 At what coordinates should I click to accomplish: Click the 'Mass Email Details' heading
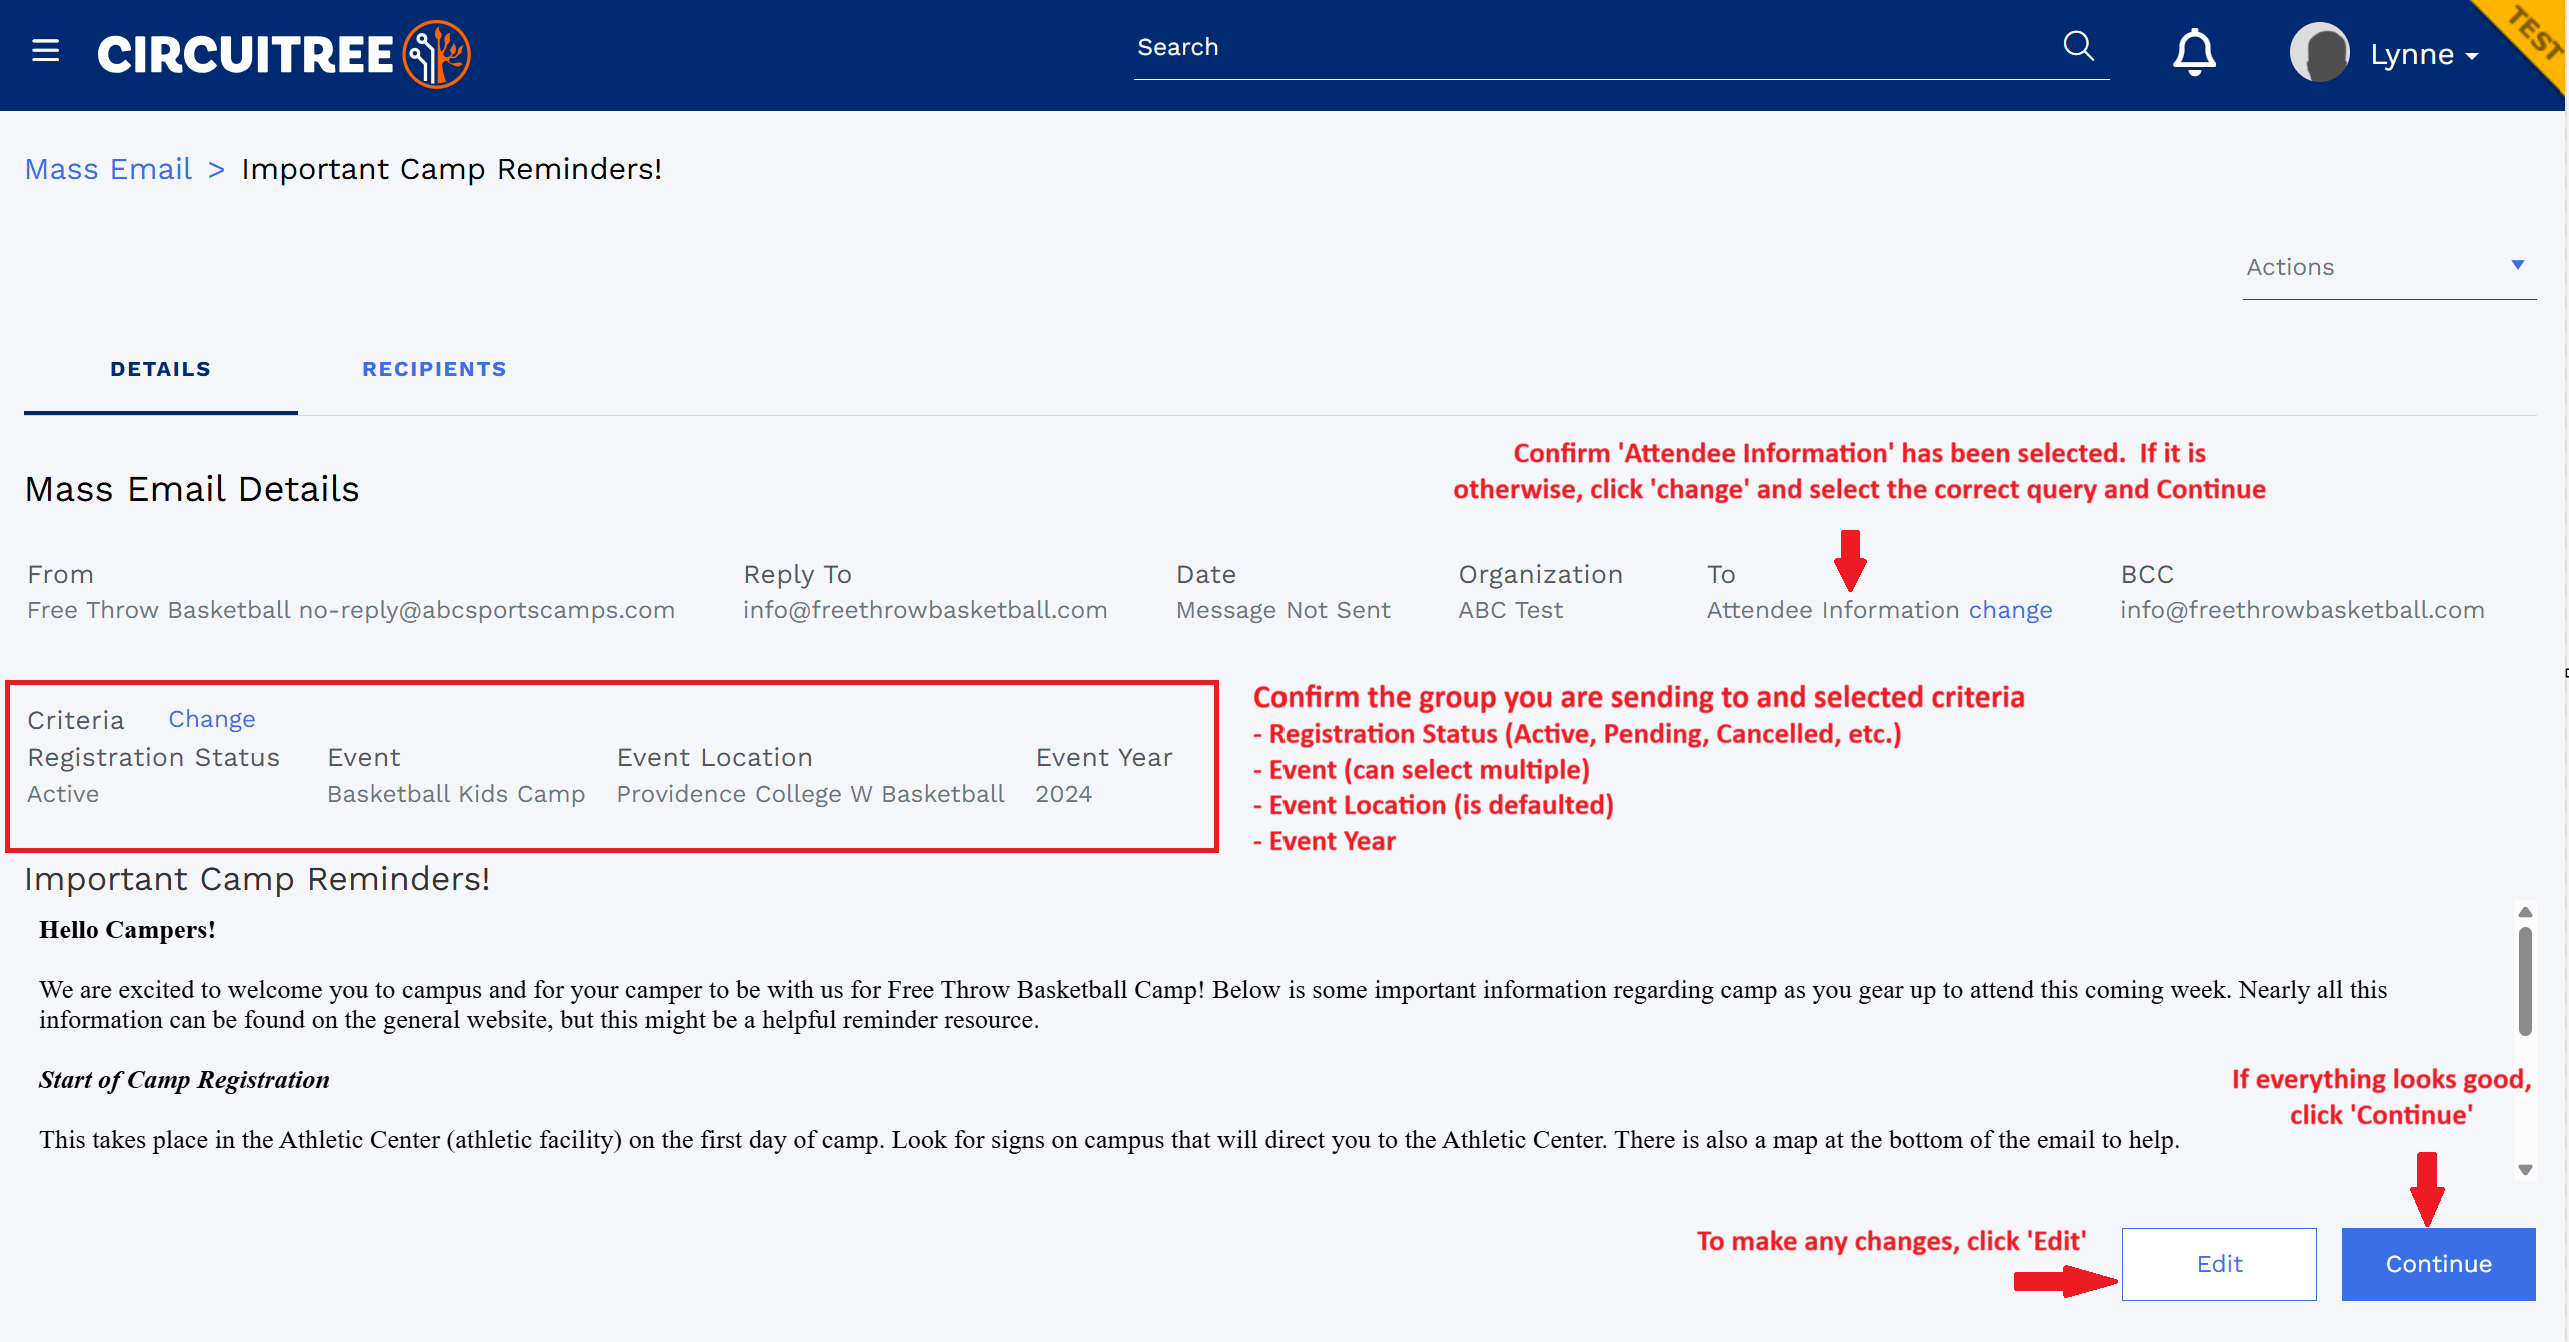192,489
